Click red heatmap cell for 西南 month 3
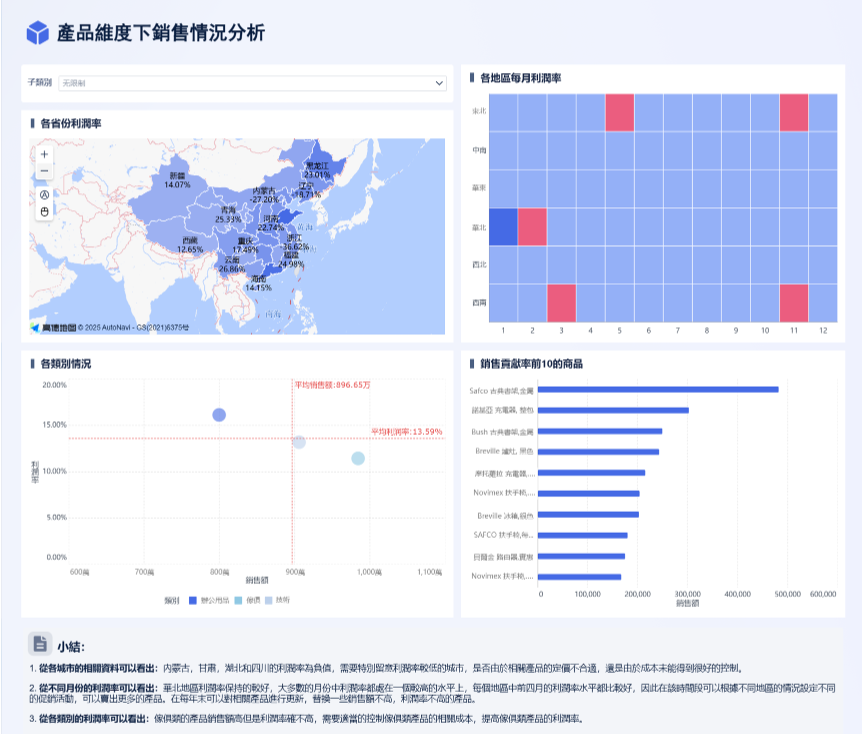Image resolution: width=862 pixels, height=734 pixels. pyautogui.click(x=561, y=303)
